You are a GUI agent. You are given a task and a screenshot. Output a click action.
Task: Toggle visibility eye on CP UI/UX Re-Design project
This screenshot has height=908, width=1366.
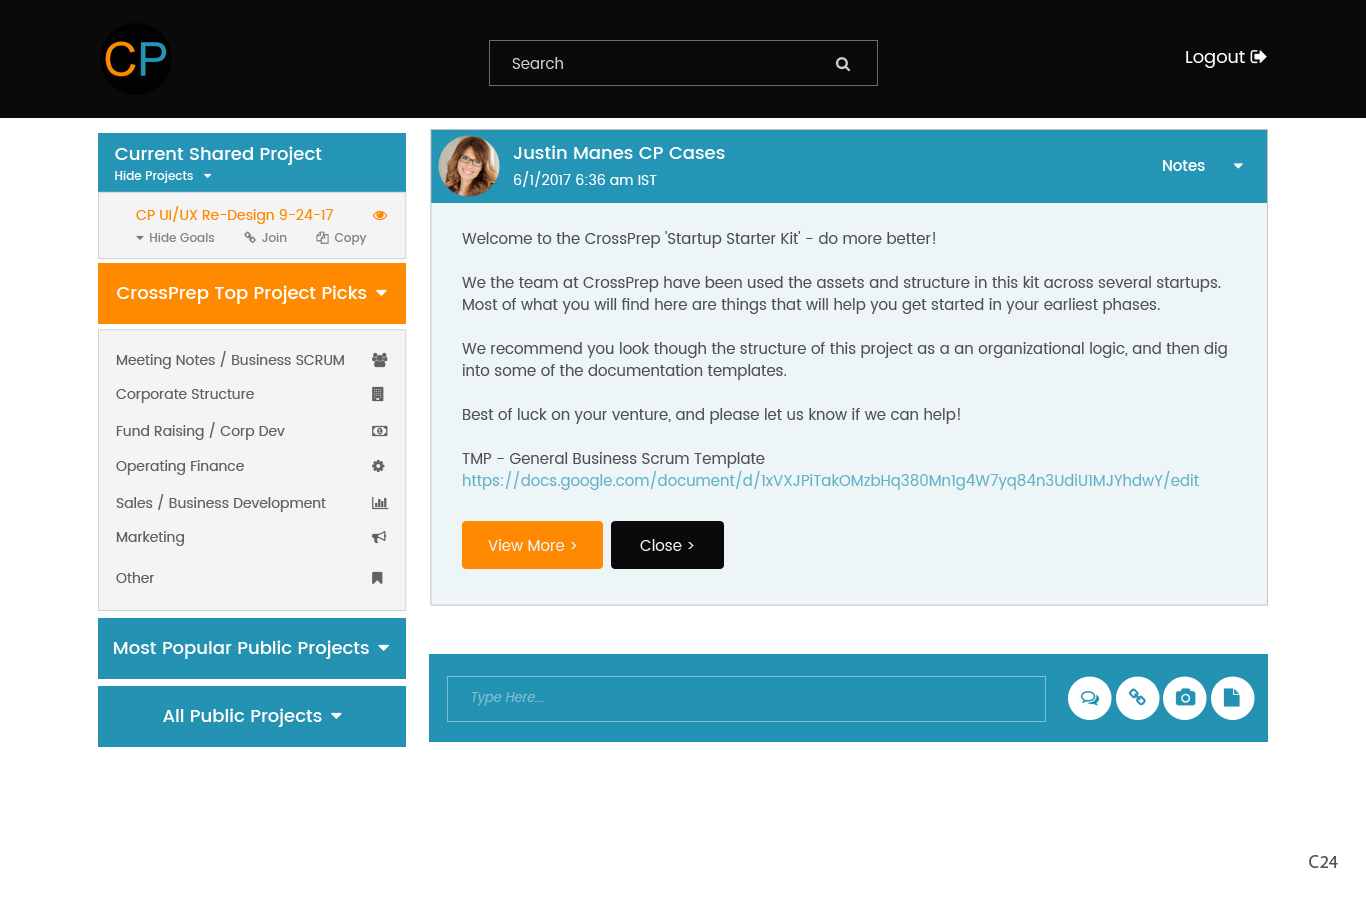tap(380, 215)
